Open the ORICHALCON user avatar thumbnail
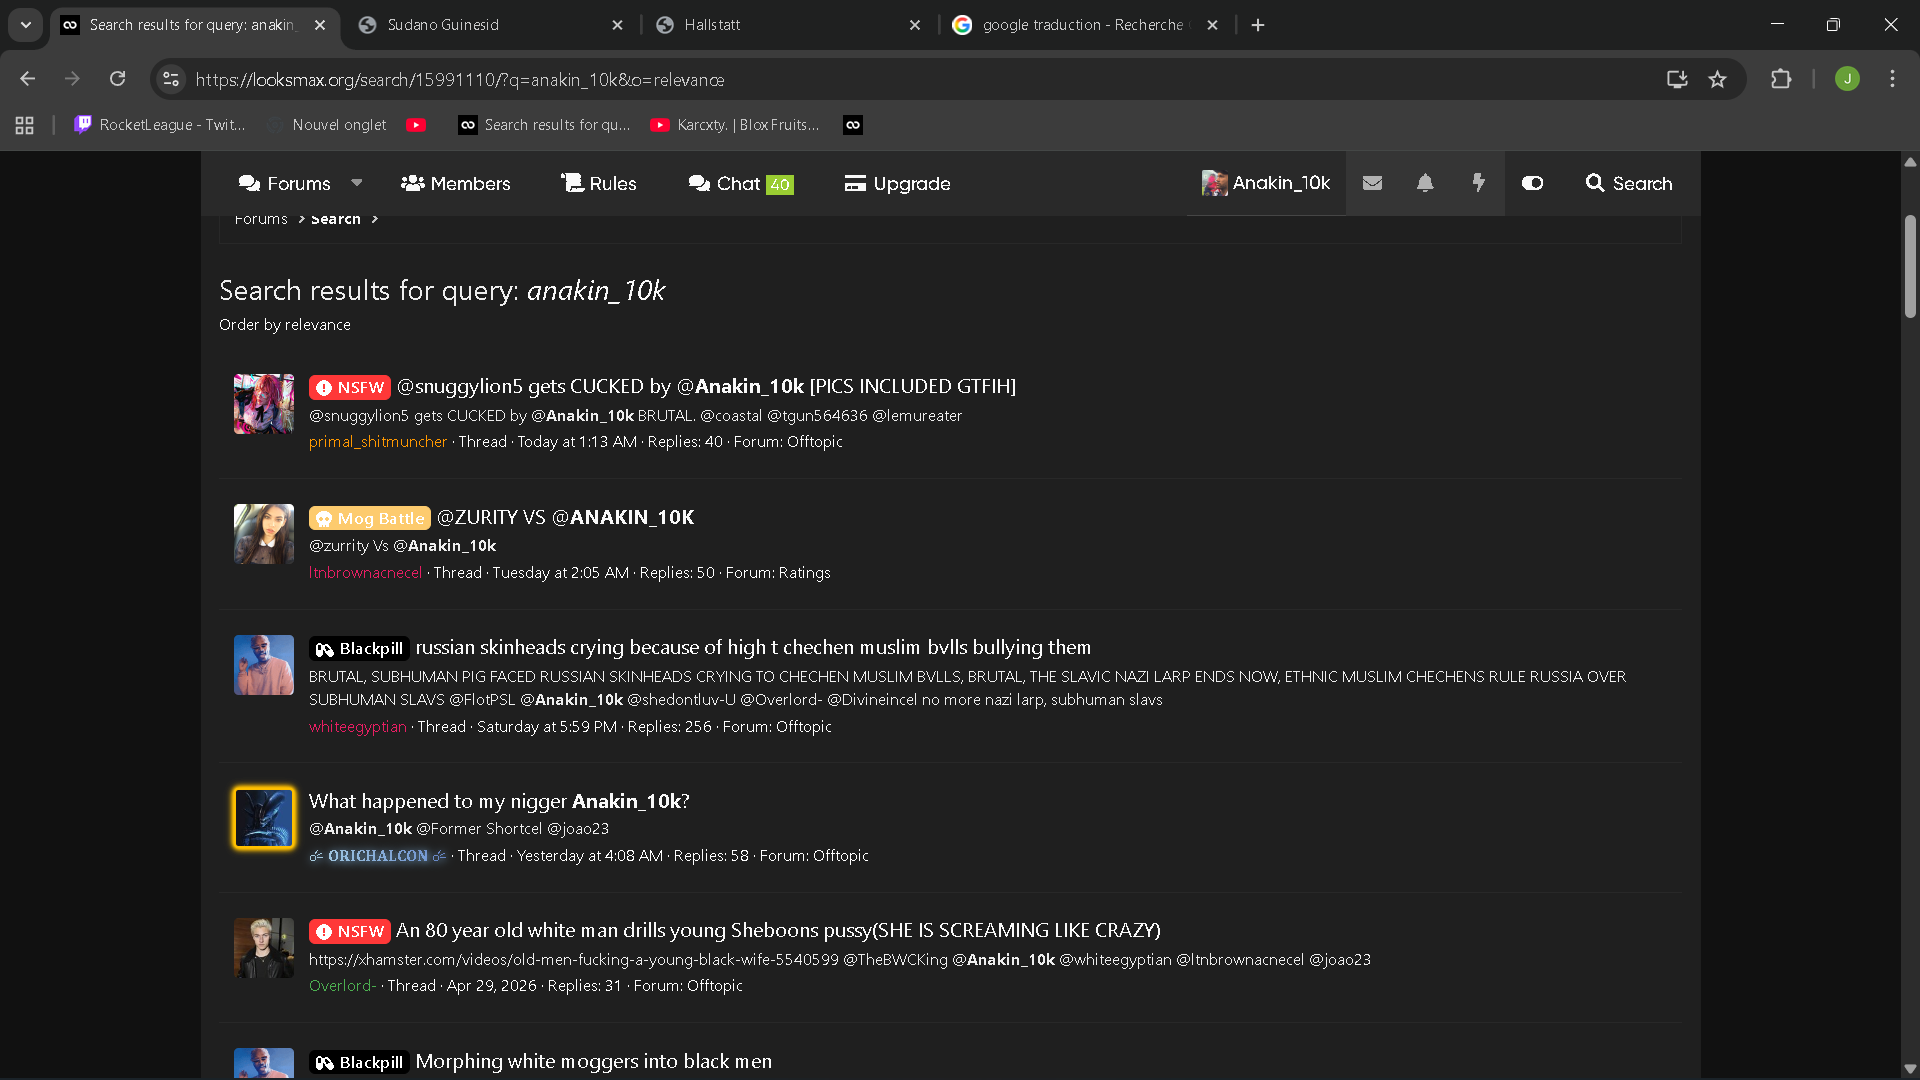The width and height of the screenshot is (1920, 1080). pos(264,817)
